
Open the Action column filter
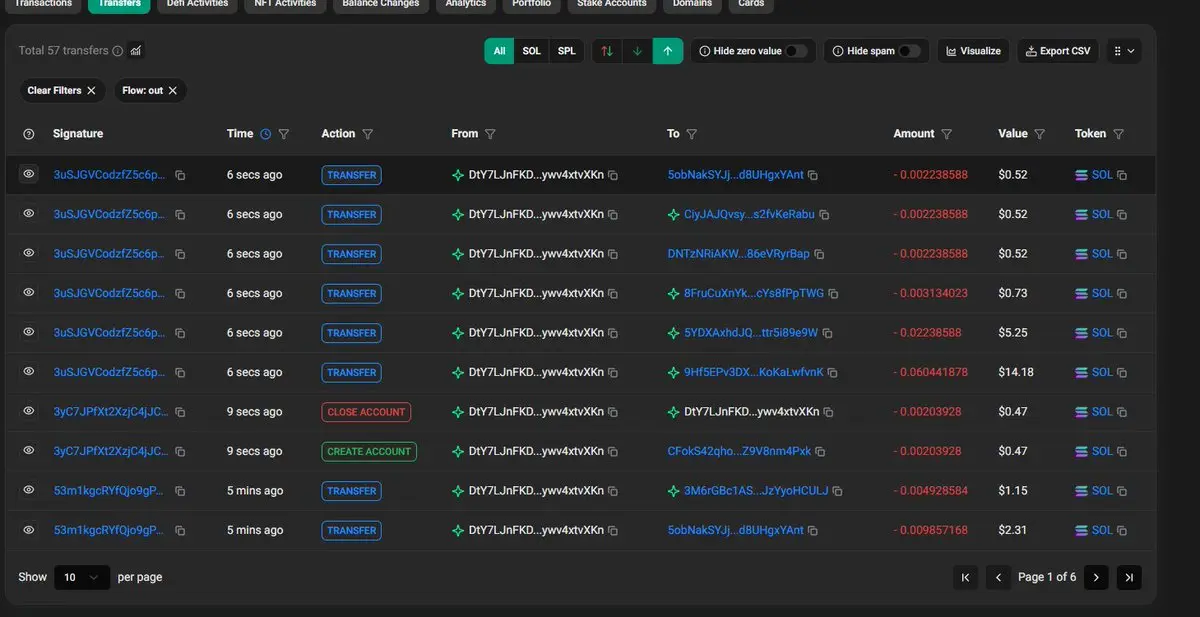(x=367, y=134)
